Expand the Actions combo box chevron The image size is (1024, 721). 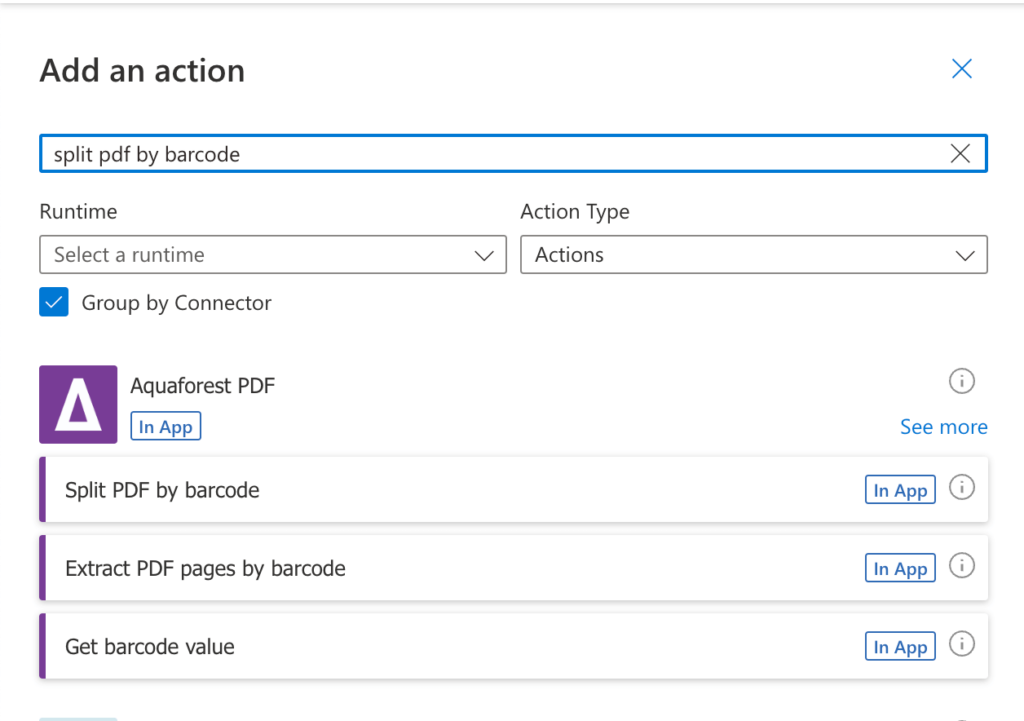(x=964, y=255)
